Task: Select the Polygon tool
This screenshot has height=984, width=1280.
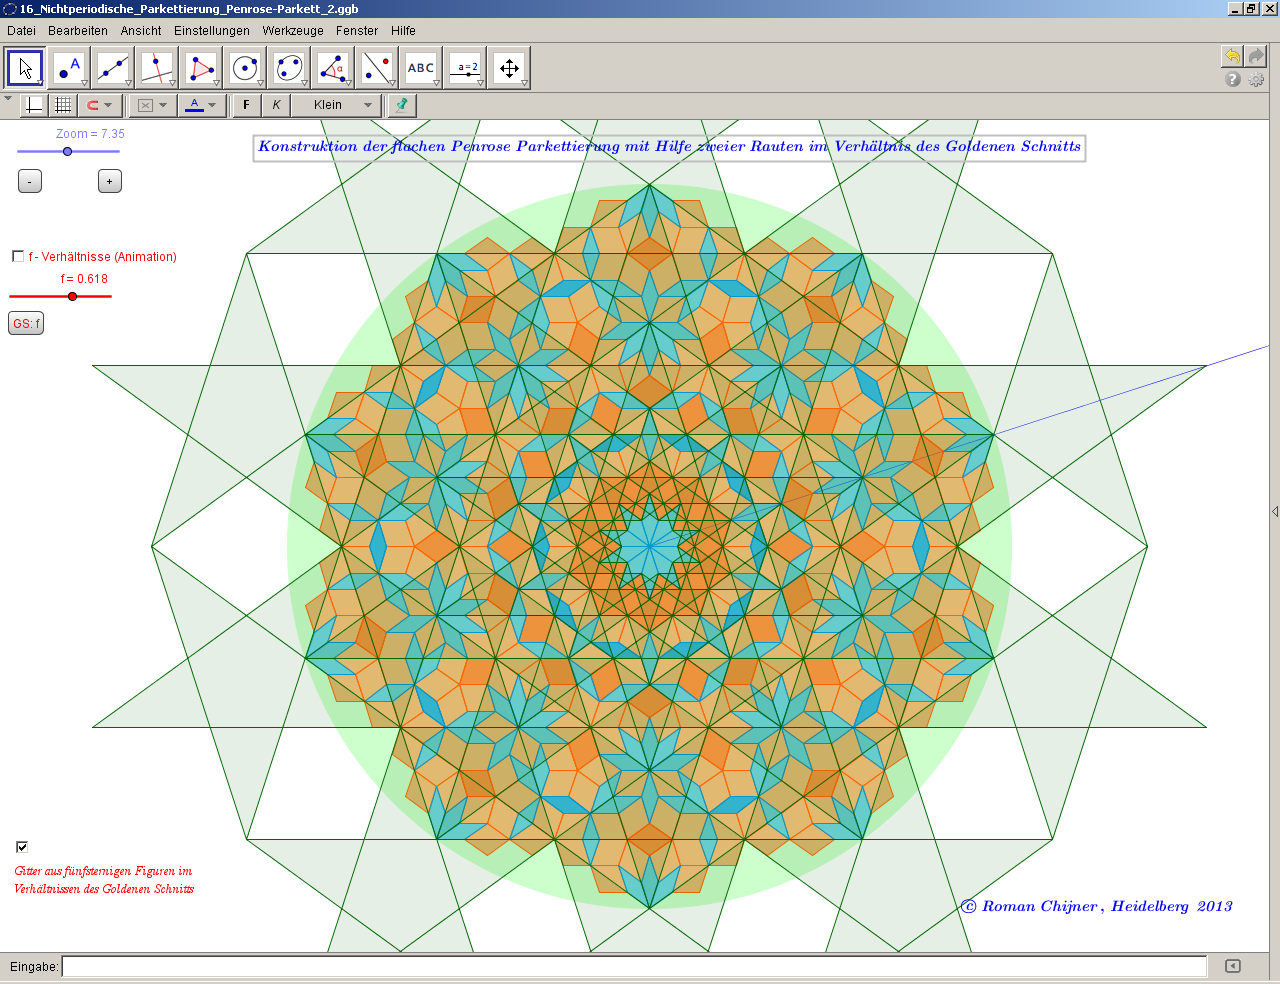Action: (201, 68)
